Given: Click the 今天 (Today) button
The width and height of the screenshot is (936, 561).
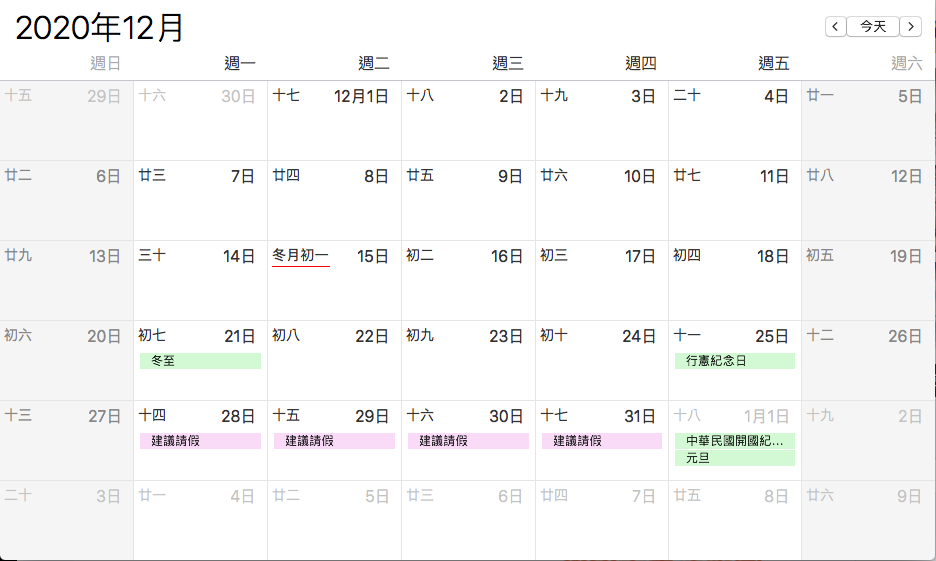Looking at the screenshot, I should 873,26.
